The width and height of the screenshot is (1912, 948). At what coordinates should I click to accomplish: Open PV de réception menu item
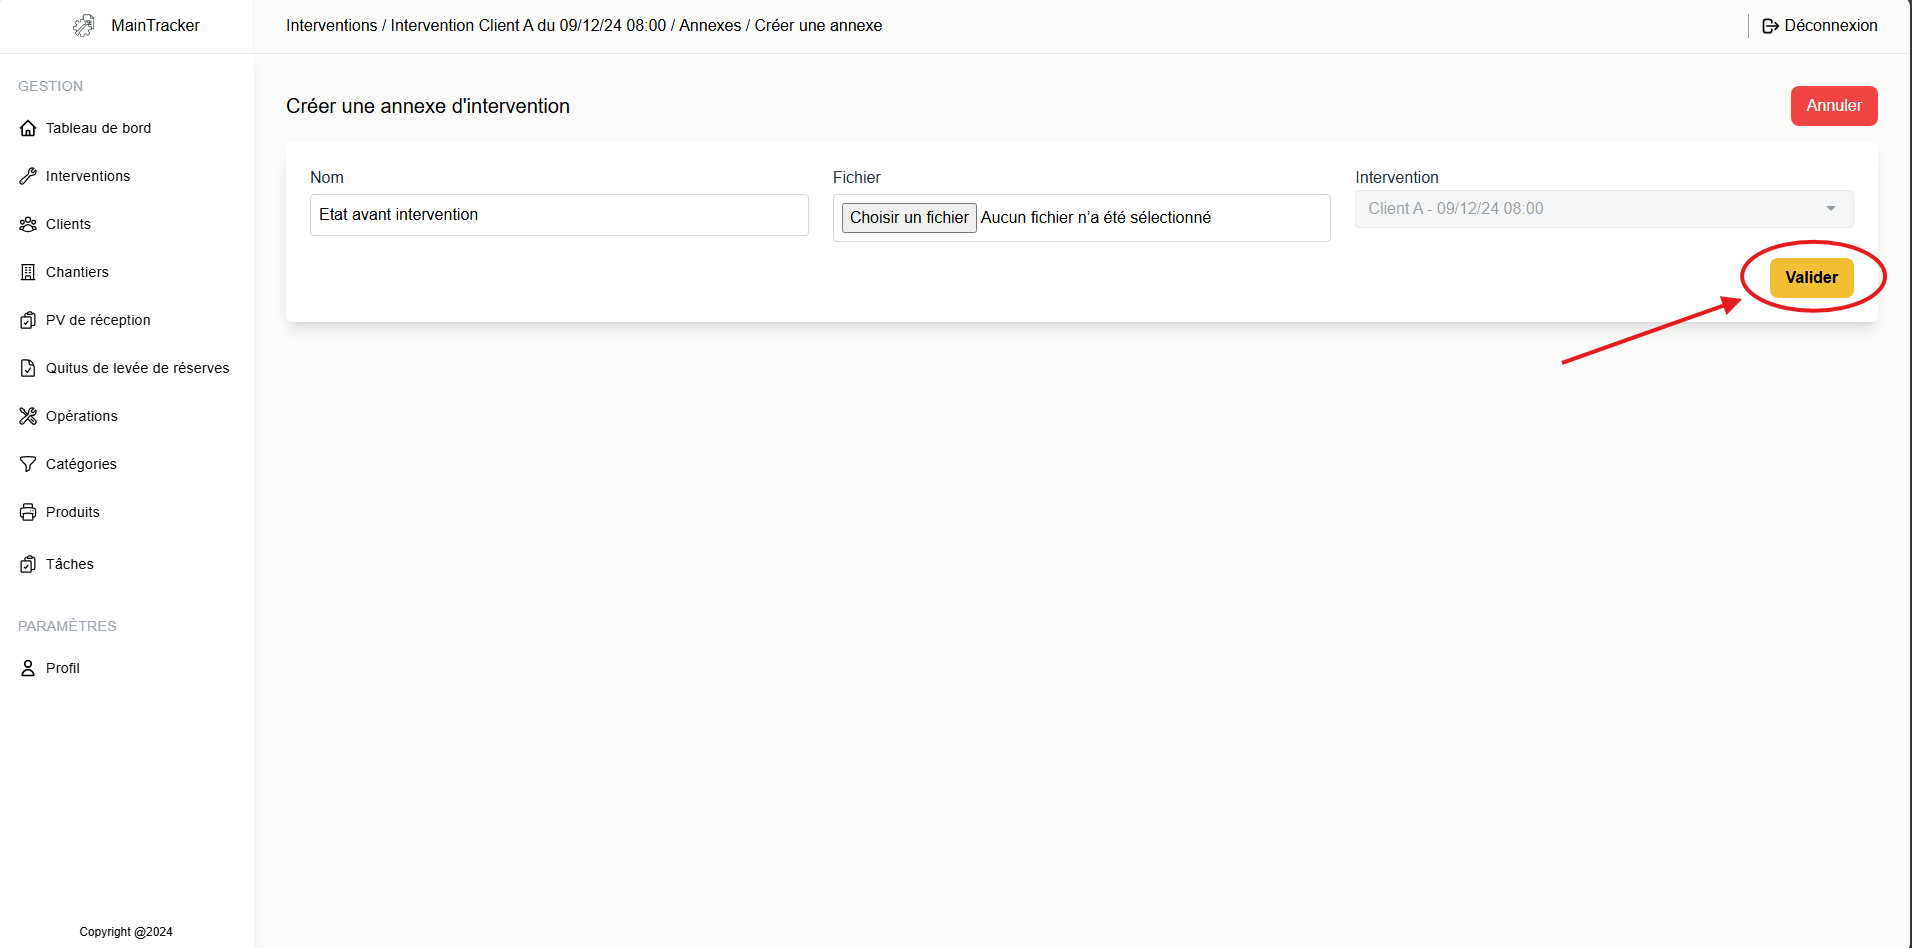click(98, 320)
